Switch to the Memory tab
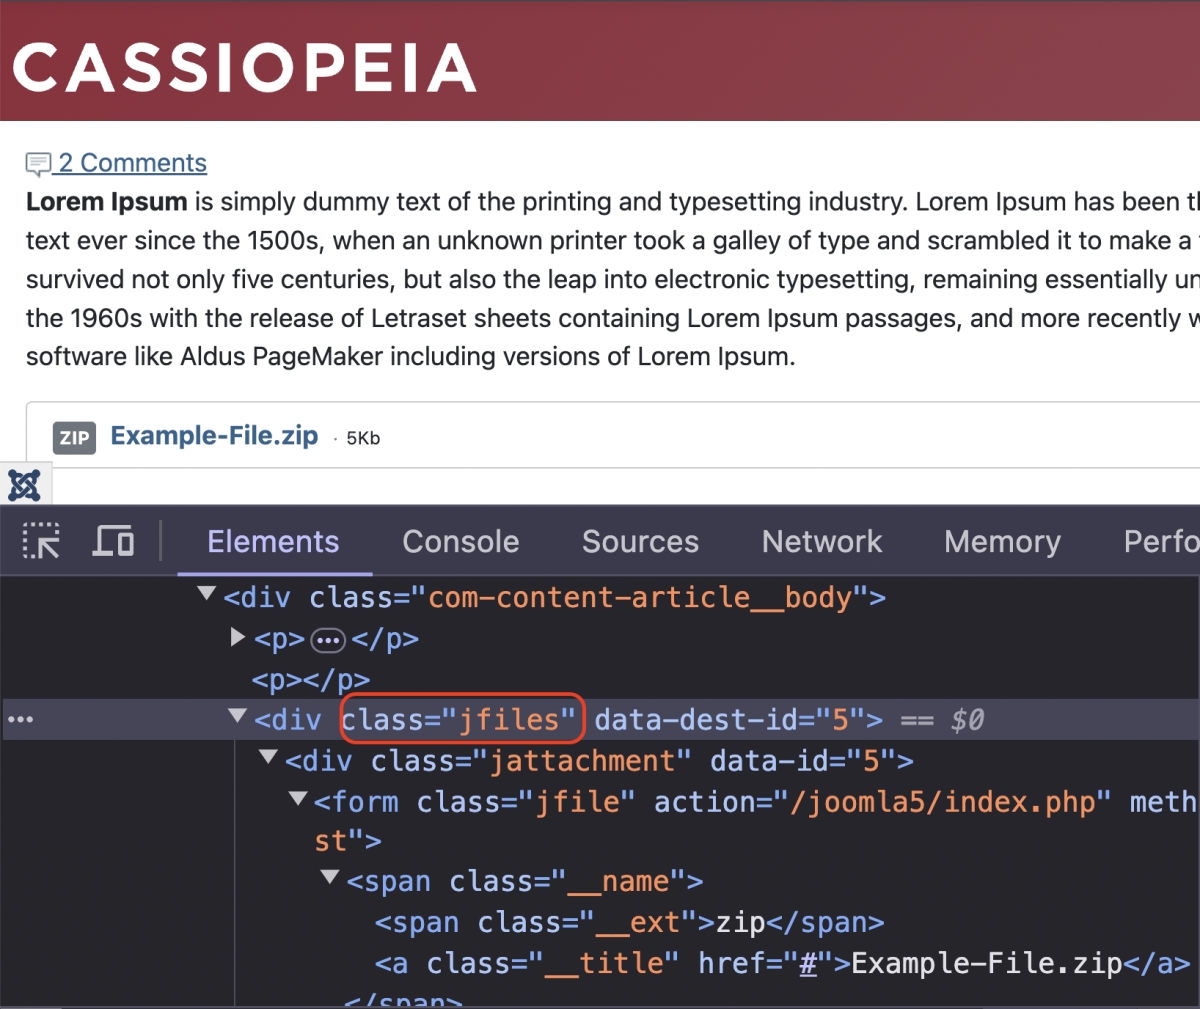1200x1009 pixels. [1002, 541]
